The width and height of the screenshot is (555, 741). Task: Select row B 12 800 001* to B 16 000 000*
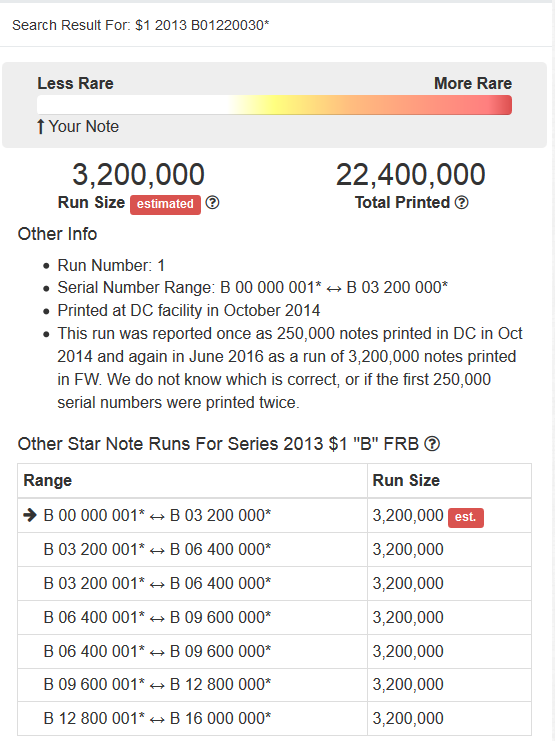click(x=274, y=719)
